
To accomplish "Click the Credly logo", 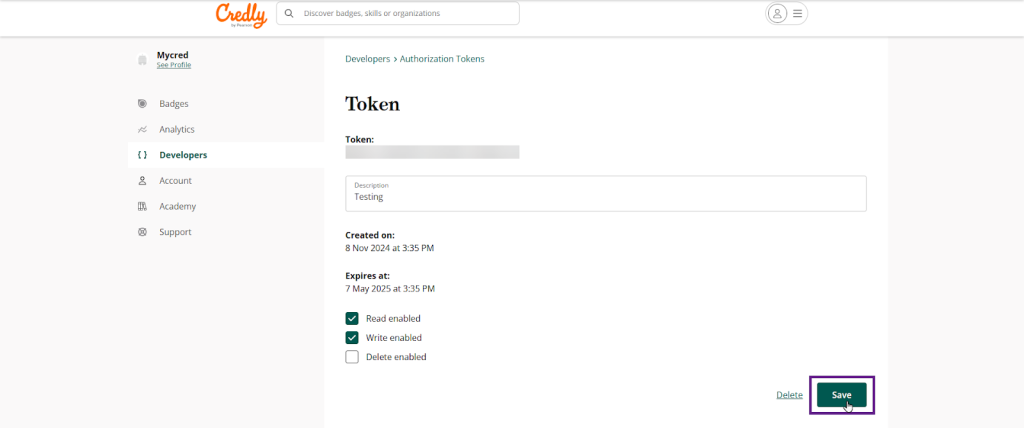I will 241,15.
